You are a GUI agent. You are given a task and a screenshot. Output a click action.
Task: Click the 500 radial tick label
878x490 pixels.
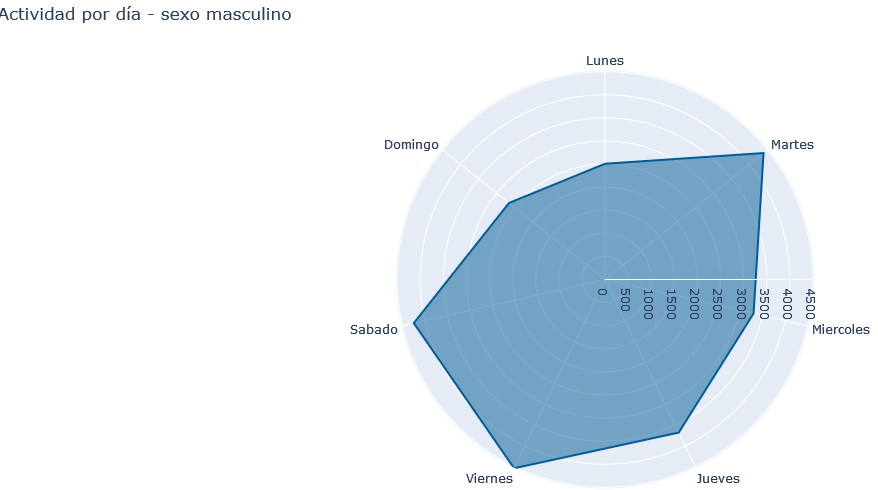625,300
